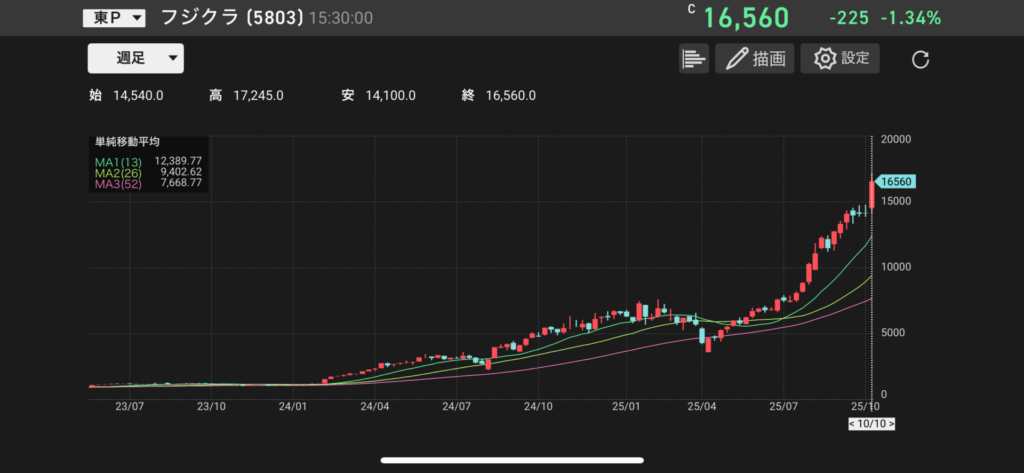
Task: Tap the -1.34% percent change value
Action: tap(911, 18)
